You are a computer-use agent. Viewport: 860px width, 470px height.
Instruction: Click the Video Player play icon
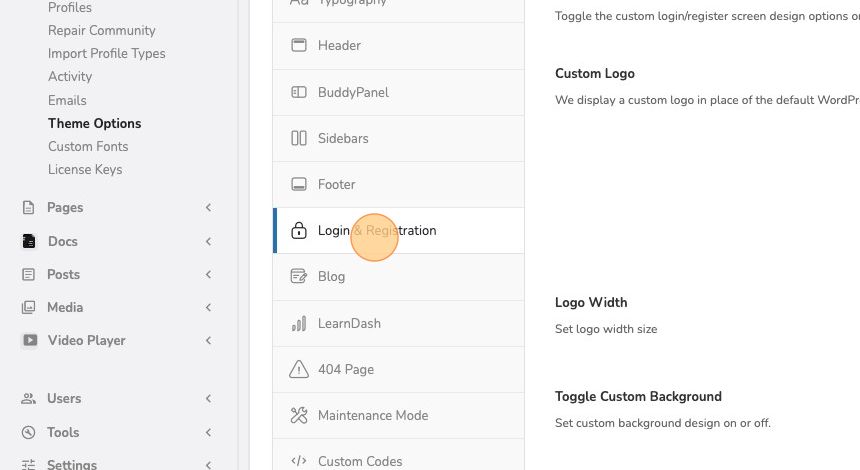point(30,340)
